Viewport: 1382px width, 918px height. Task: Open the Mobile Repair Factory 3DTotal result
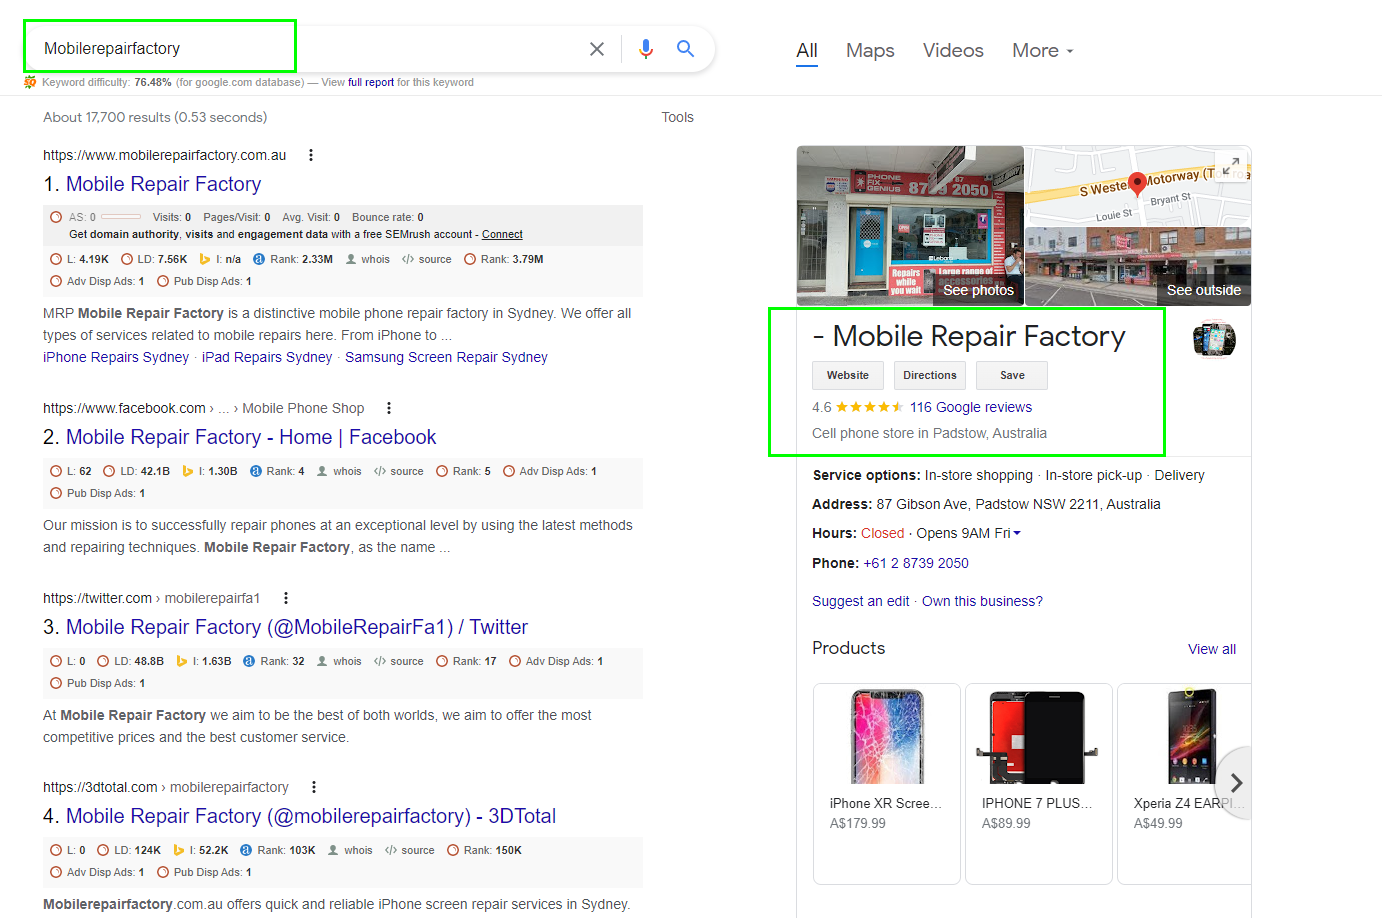(311, 816)
